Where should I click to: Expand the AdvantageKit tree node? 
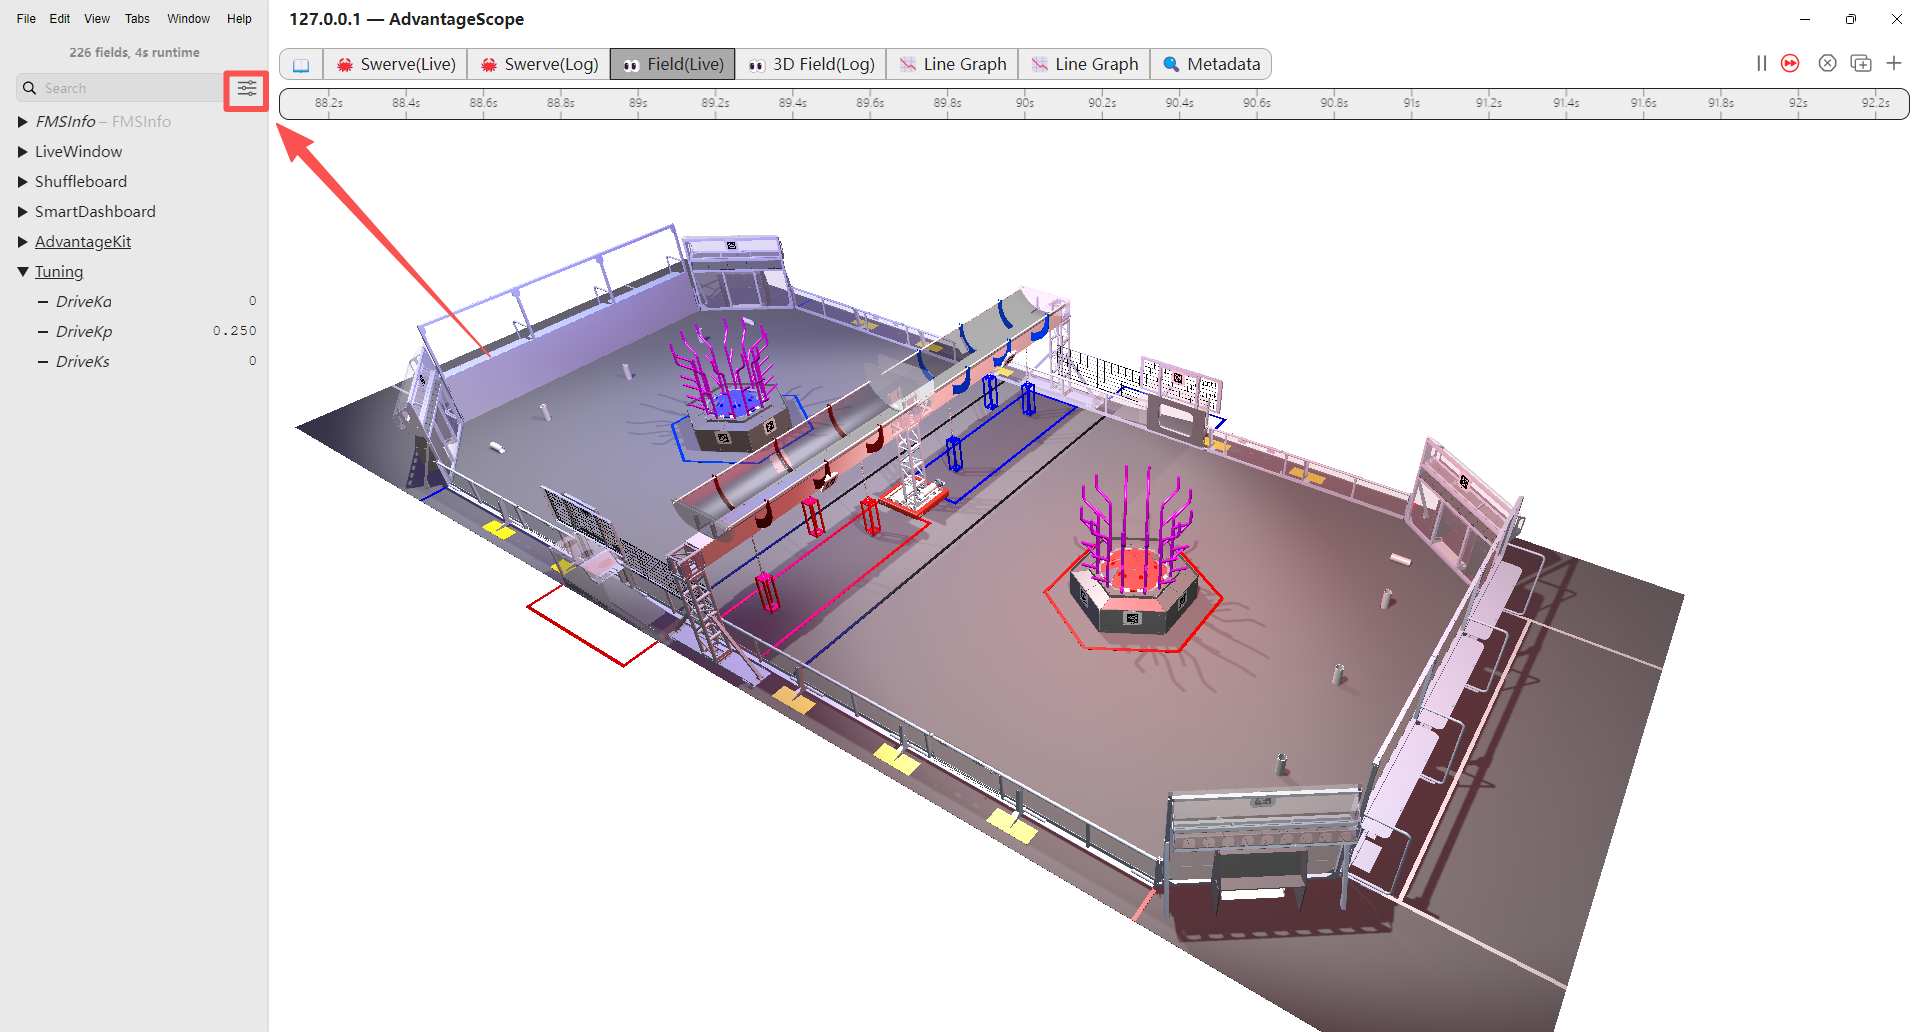23,242
